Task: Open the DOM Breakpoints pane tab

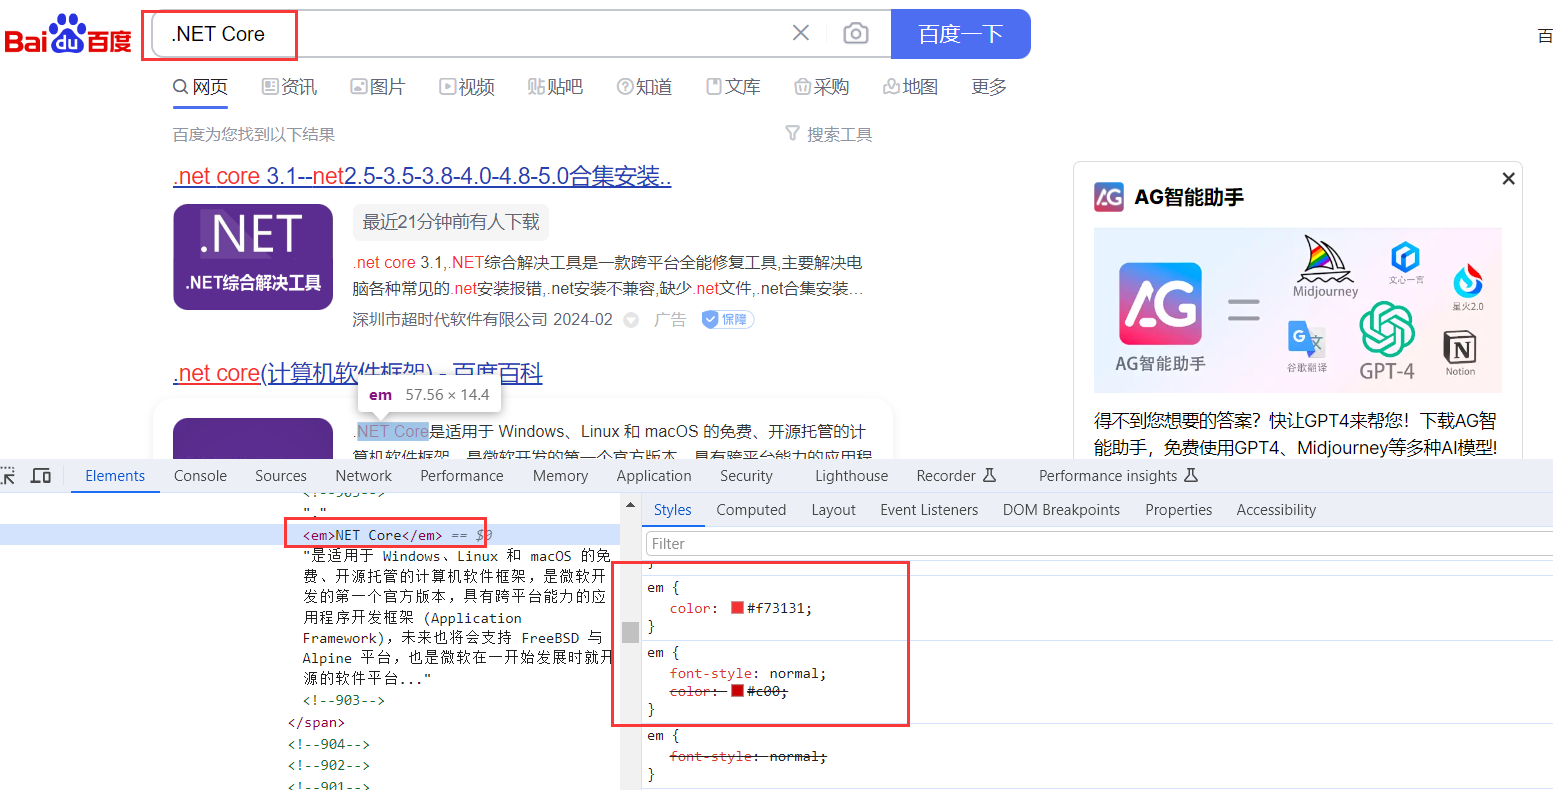Action: [1061, 510]
